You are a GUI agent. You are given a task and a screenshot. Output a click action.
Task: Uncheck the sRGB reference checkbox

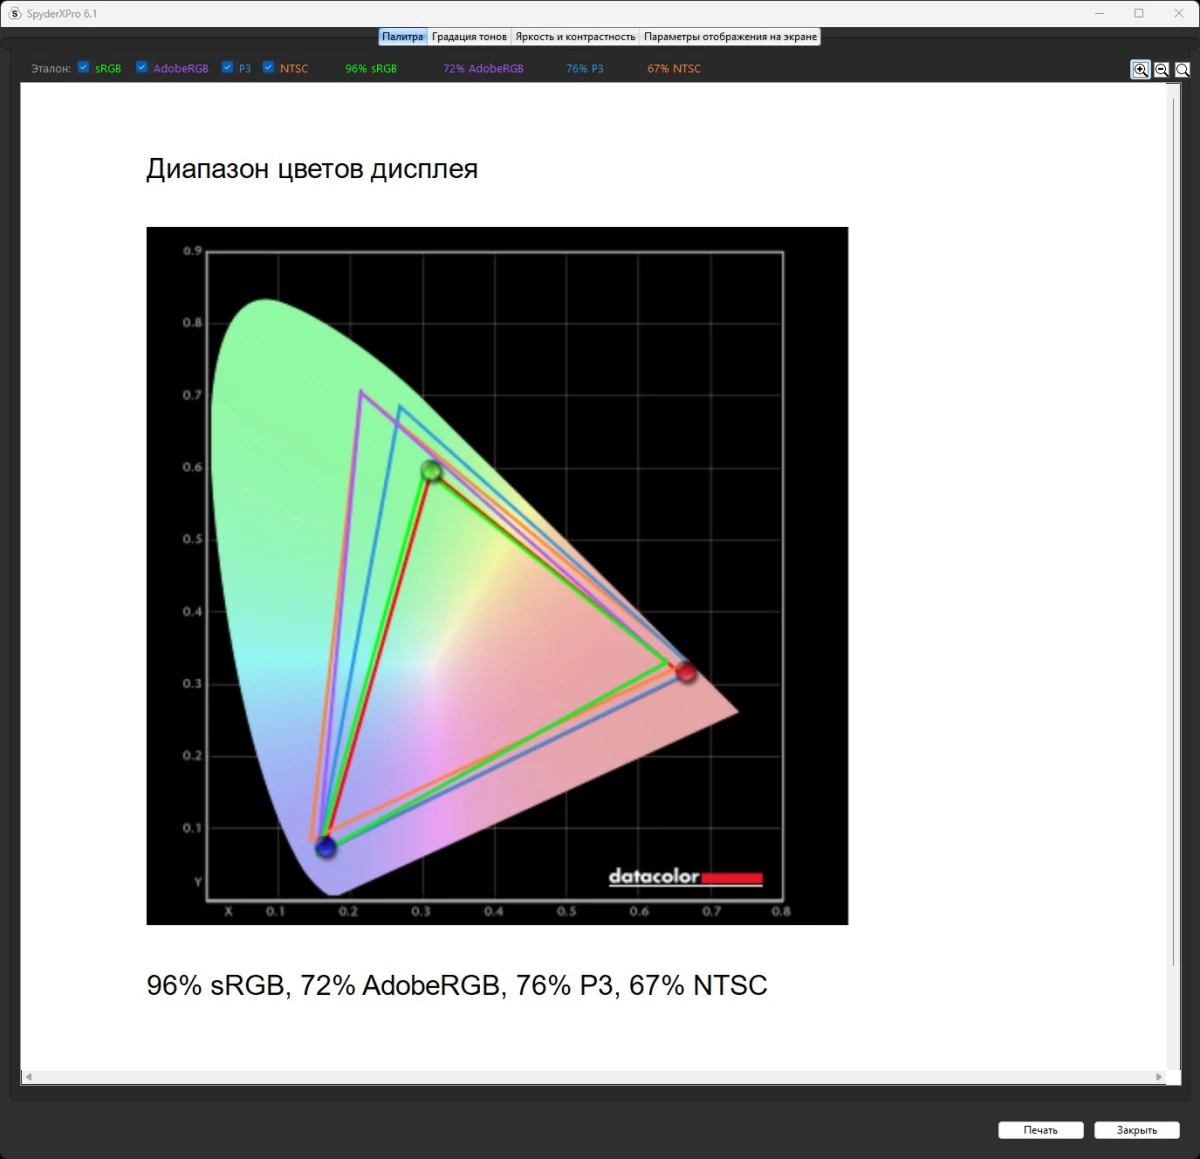click(x=84, y=68)
